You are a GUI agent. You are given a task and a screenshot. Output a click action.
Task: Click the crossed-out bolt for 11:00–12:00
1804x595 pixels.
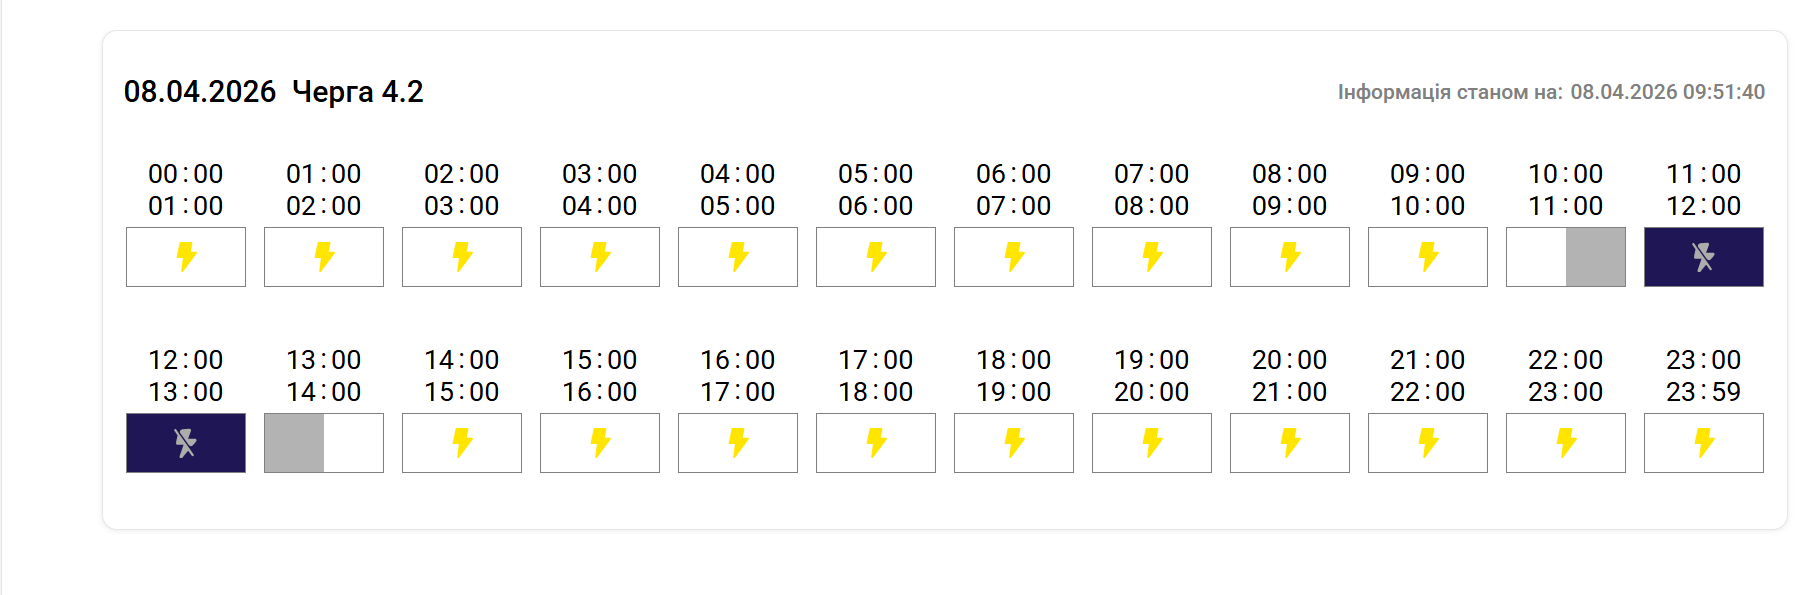[x=1703, y=257]
